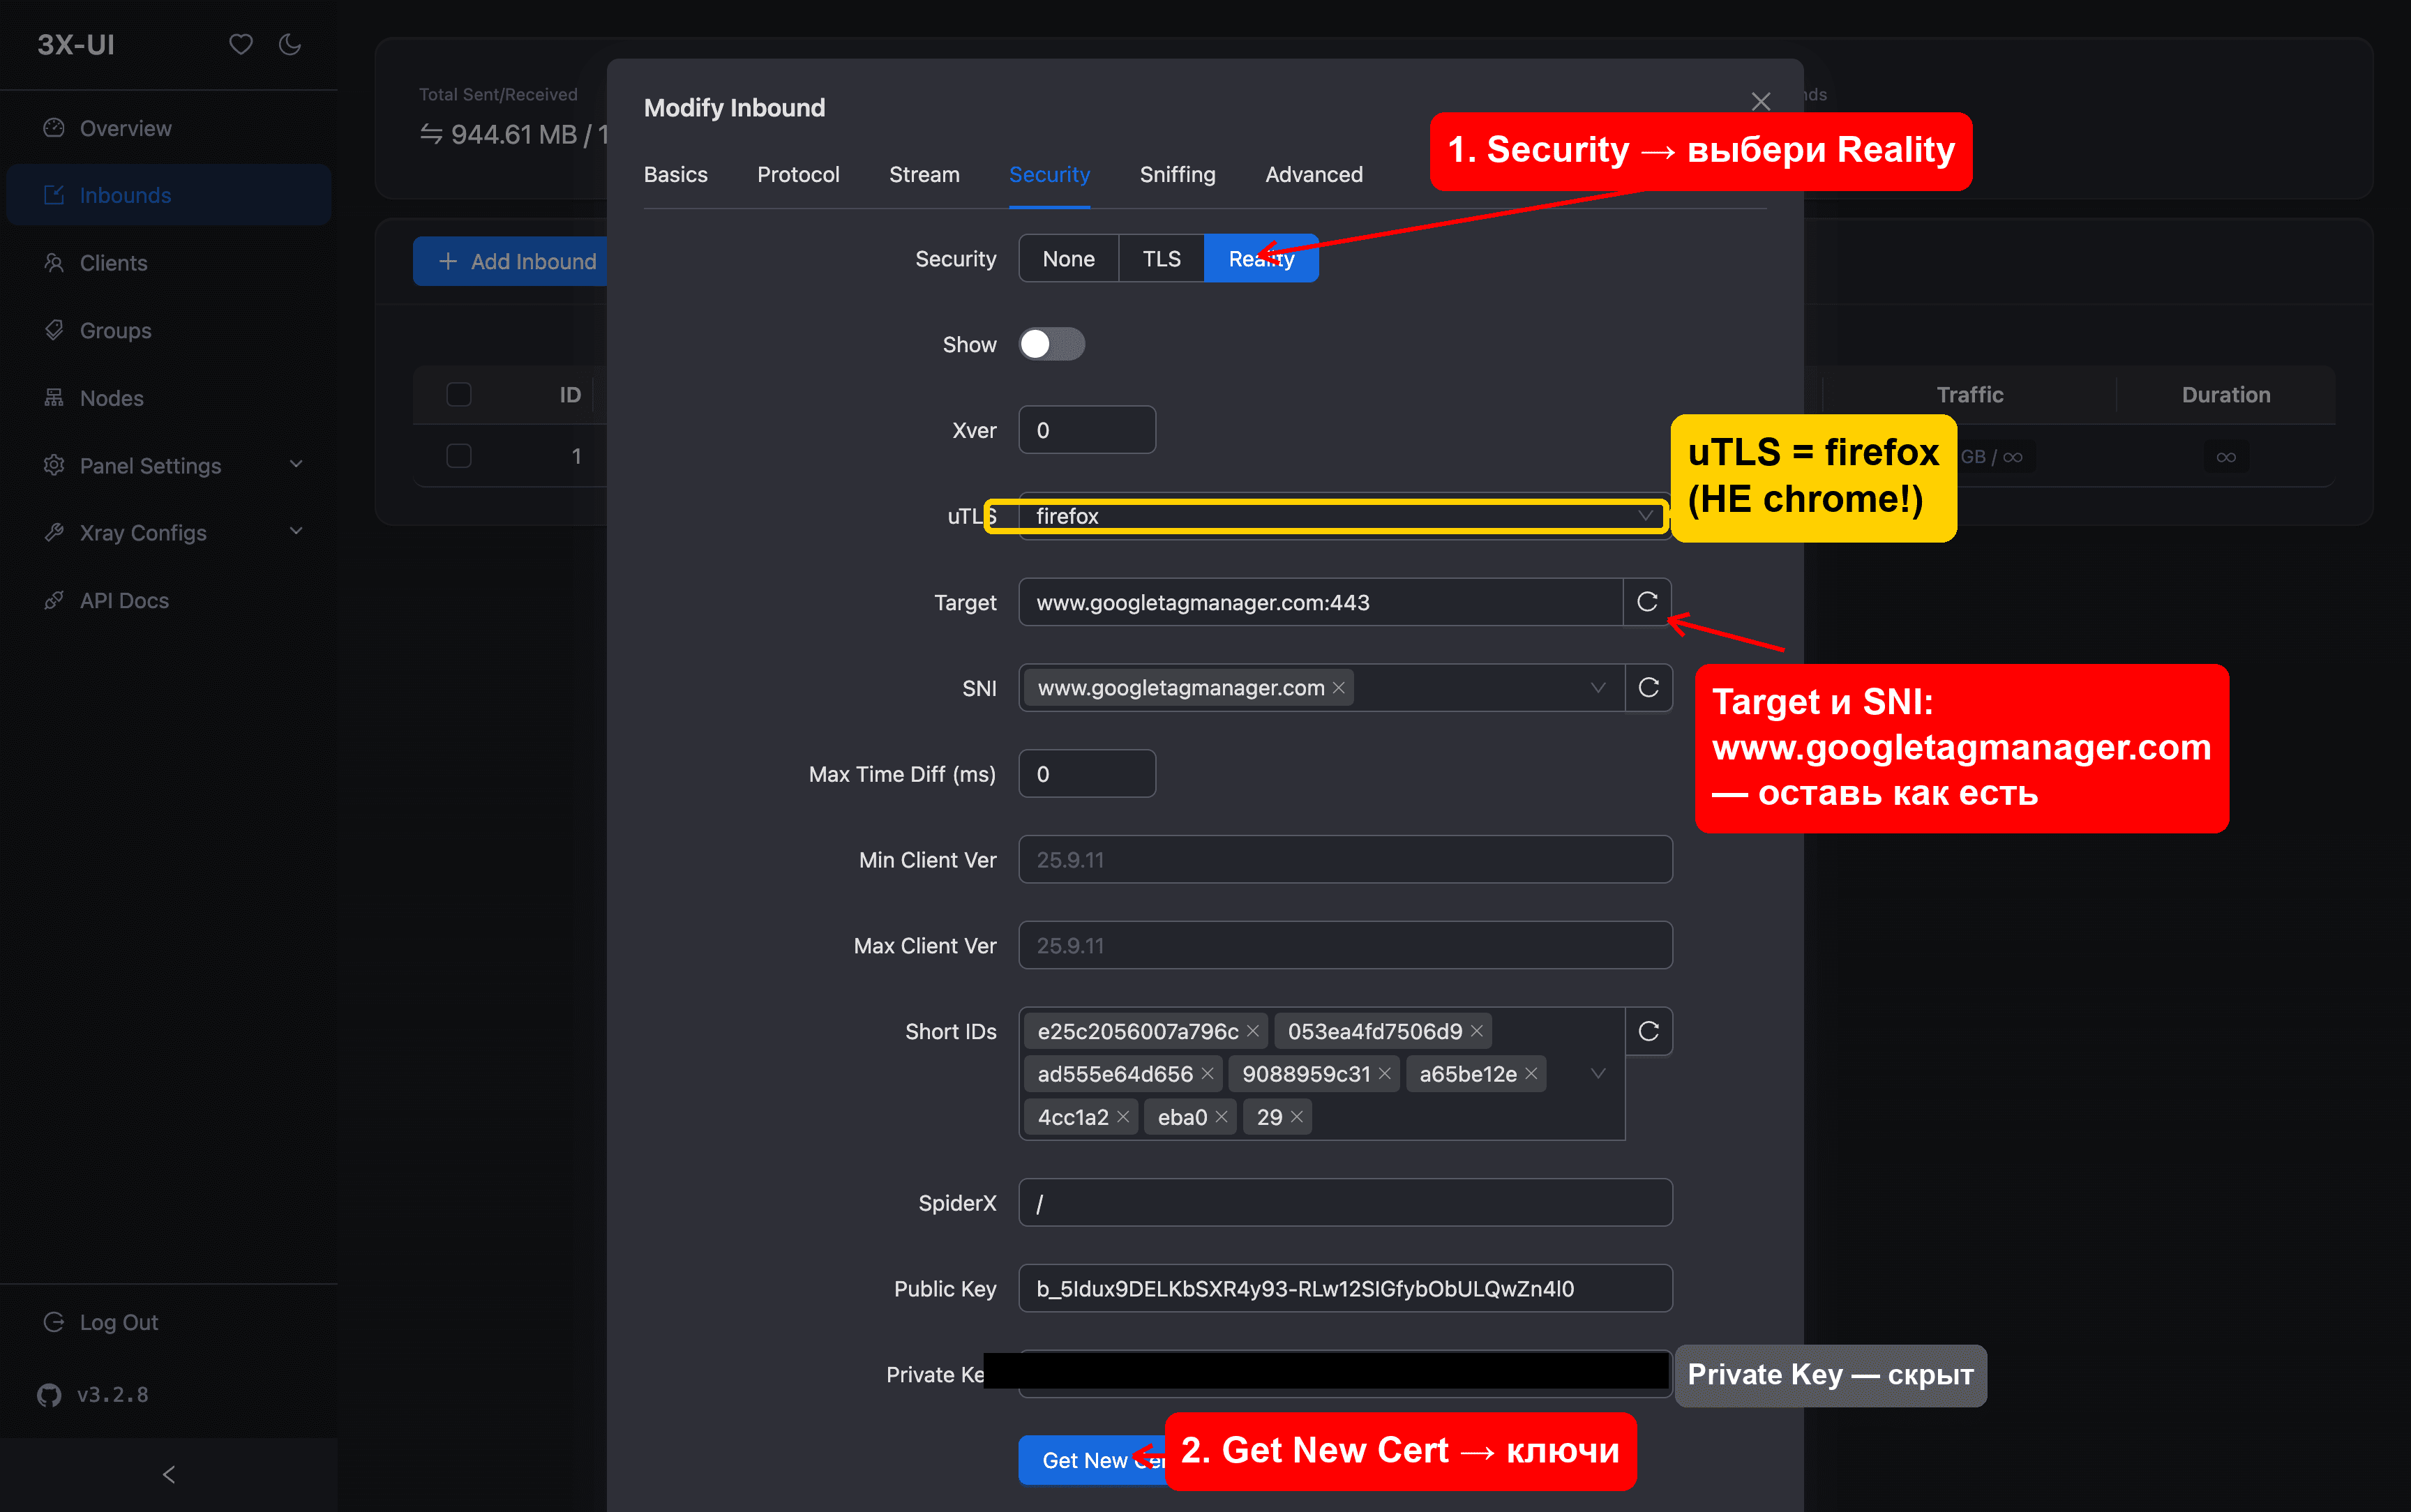Click the Public Key input field
2411x1512 pixels.
click(1345, 1288)
